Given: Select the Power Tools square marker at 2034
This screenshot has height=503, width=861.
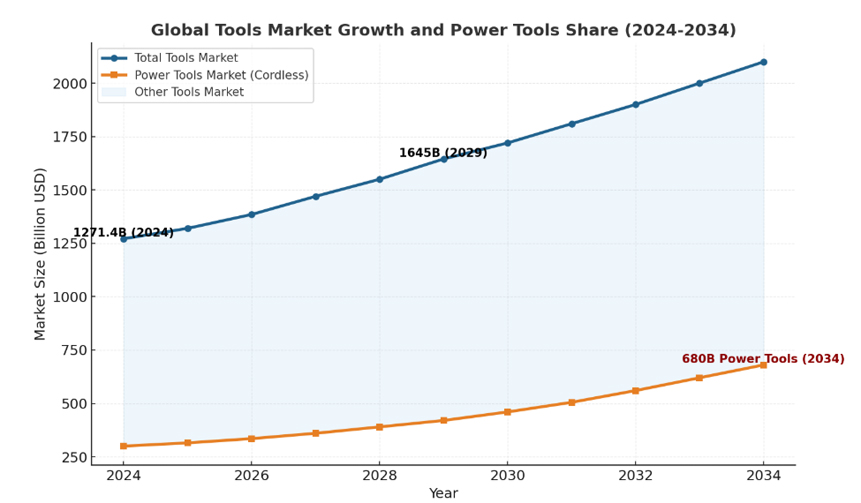Looking at the screenshot, I should click(763, 365).
